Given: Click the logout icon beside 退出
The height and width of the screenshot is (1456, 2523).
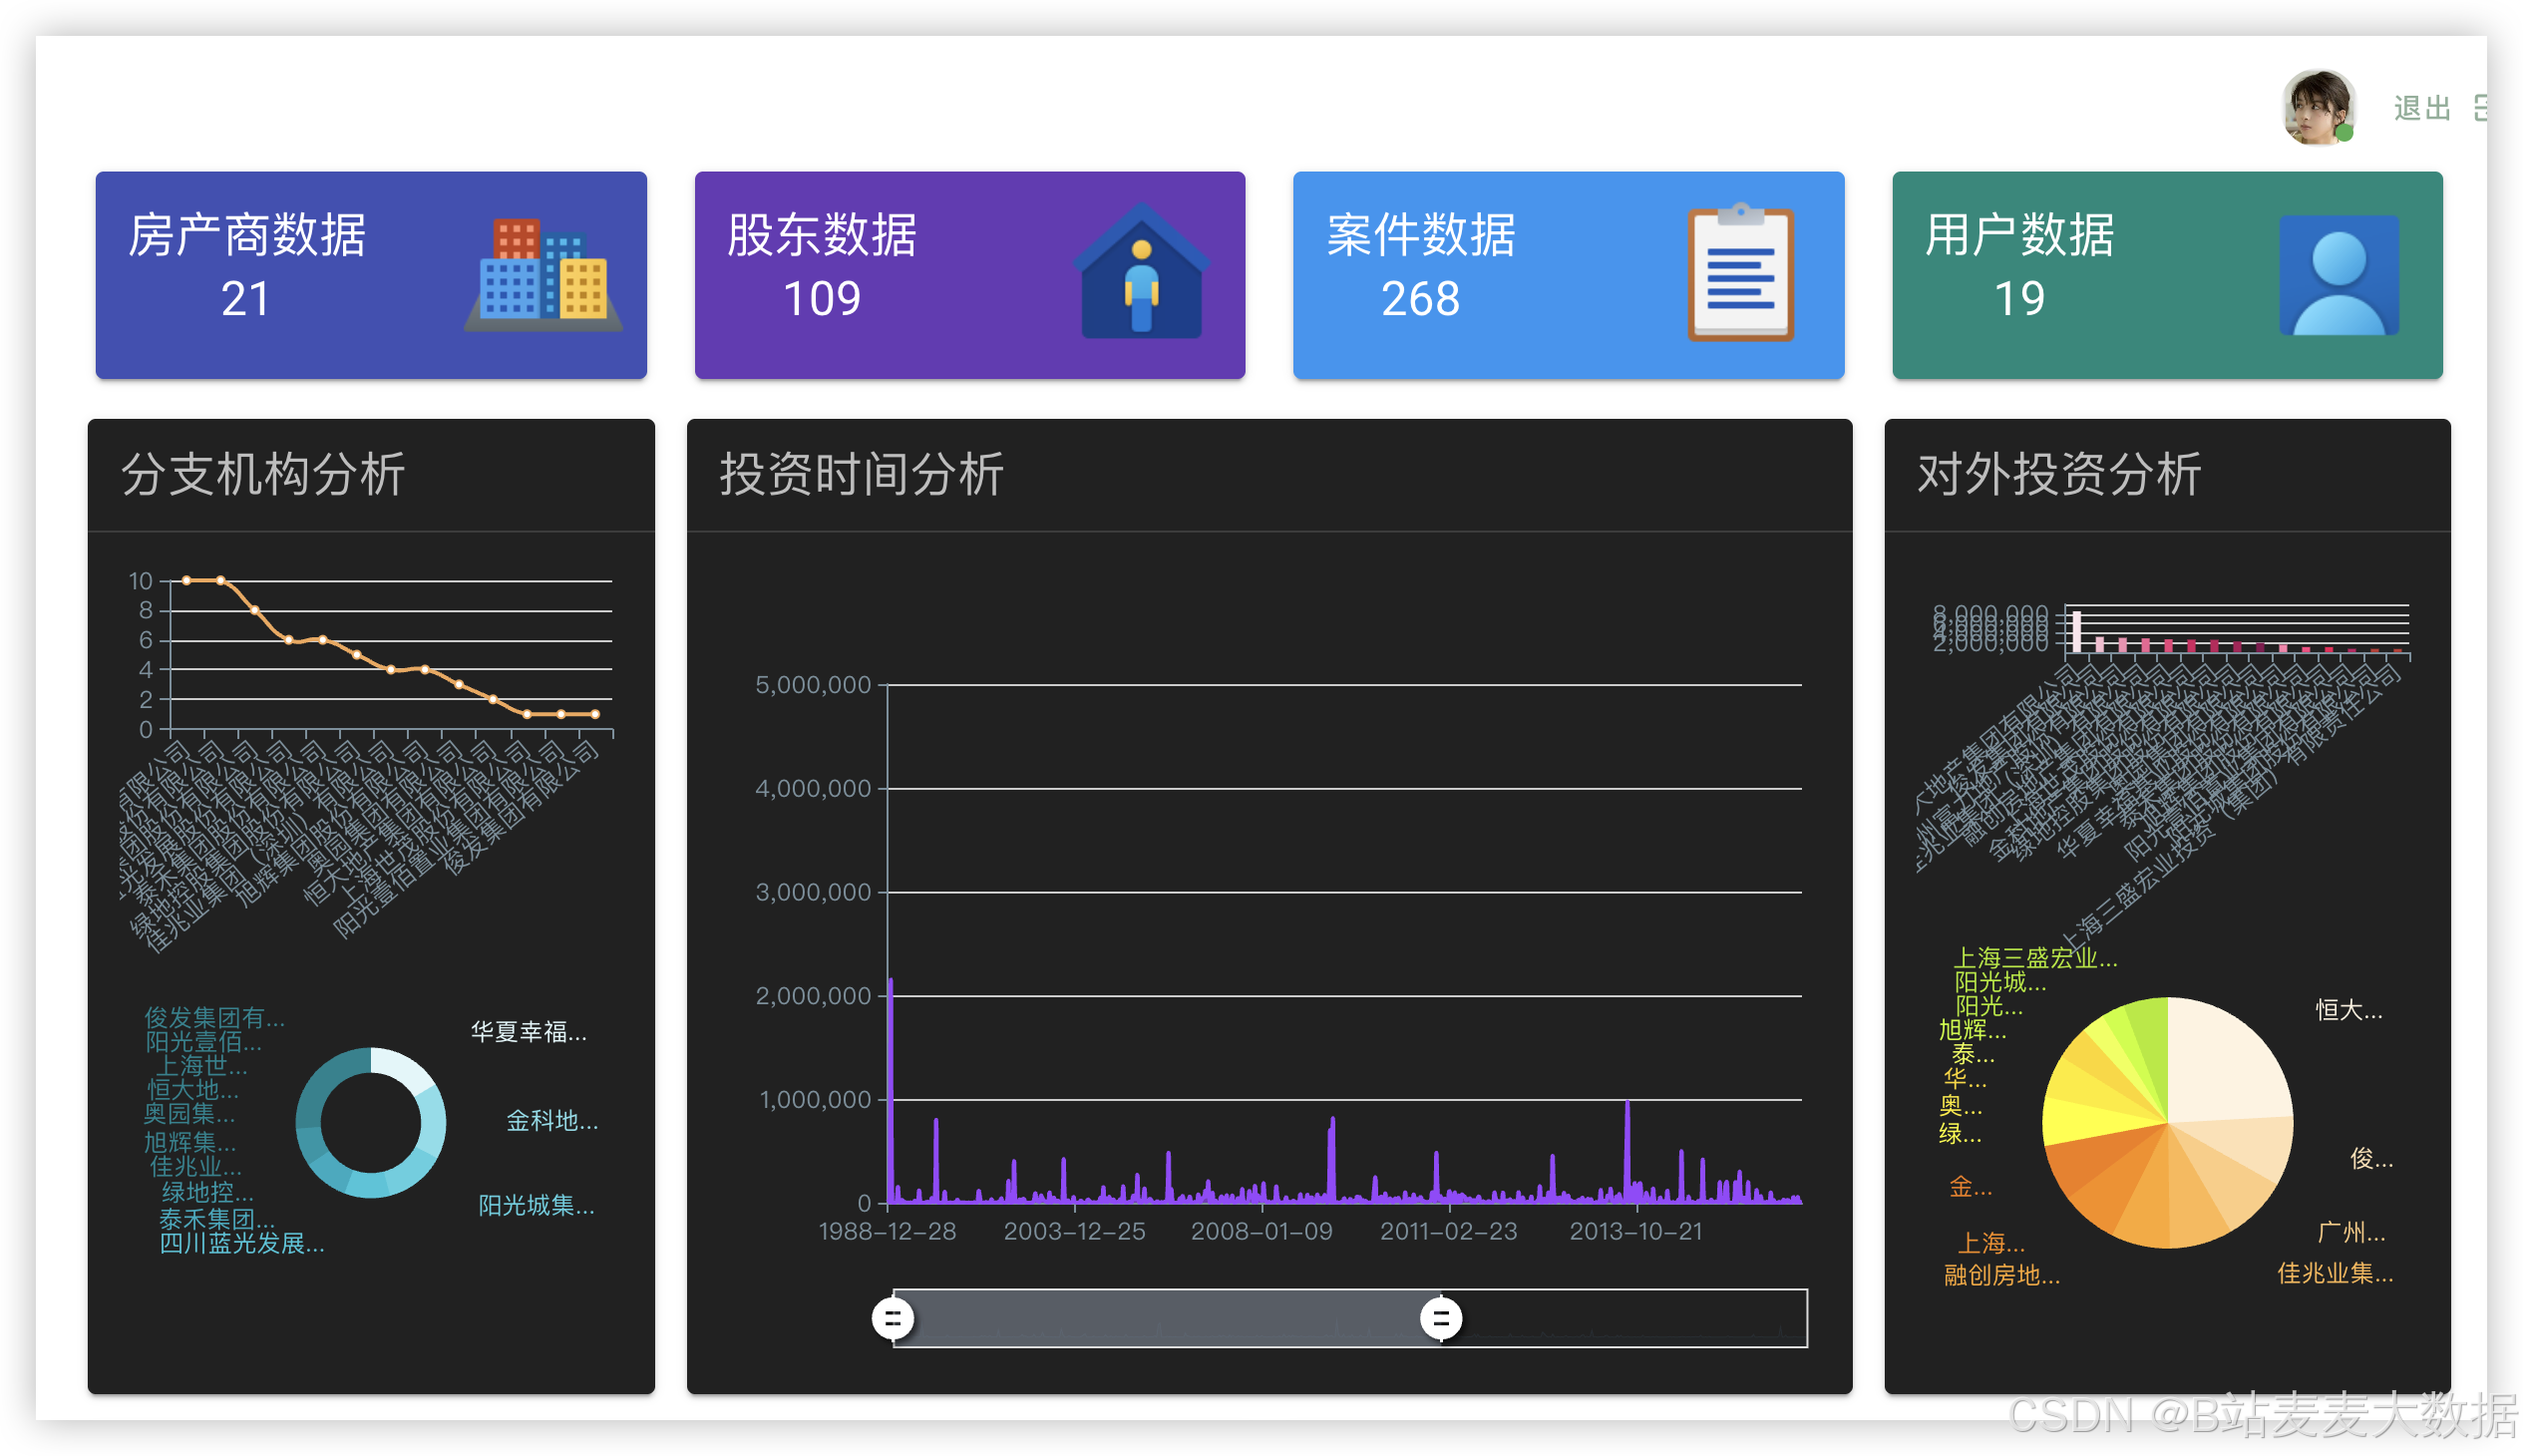Looking at the screenshot, I should [2480, 107].
